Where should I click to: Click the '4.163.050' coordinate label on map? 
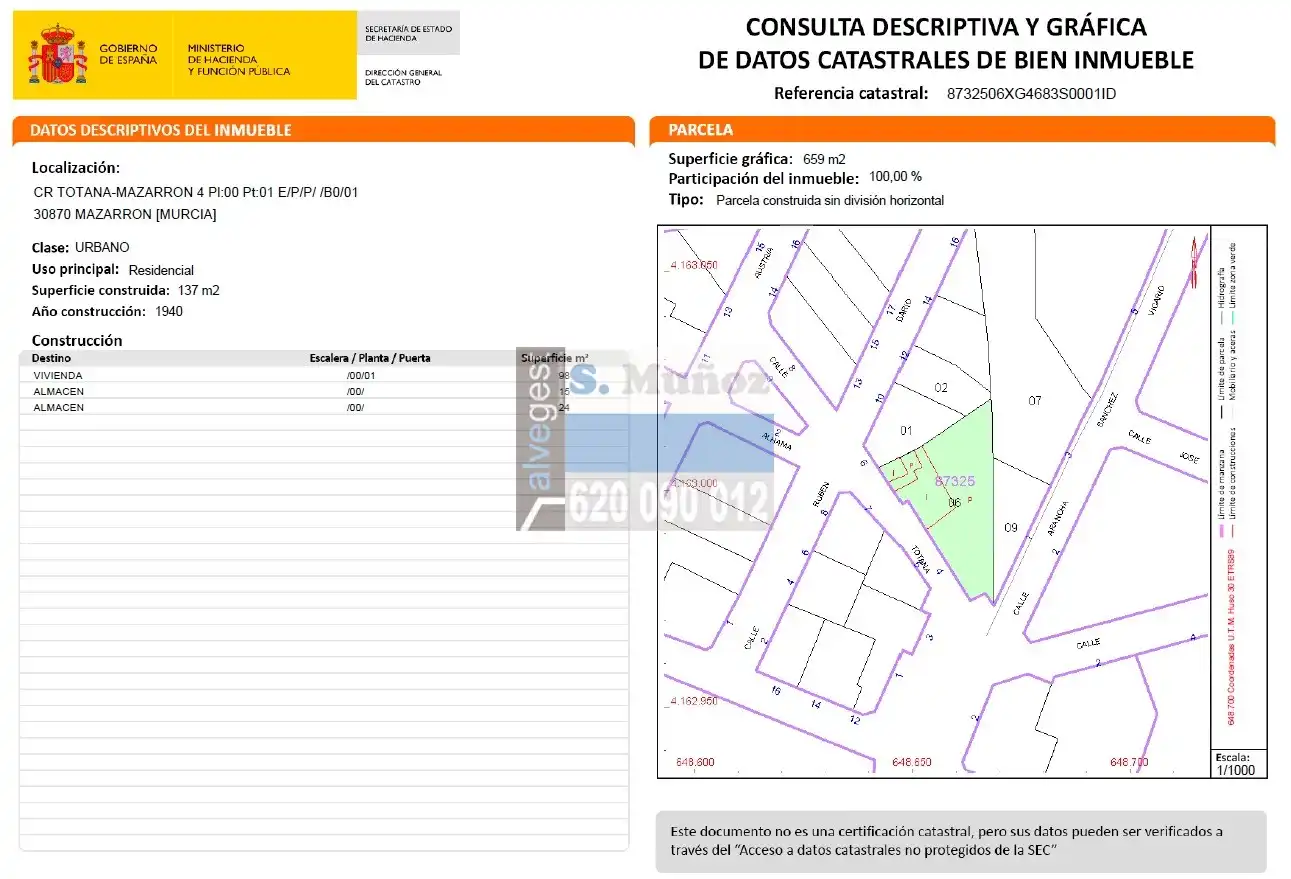tap(692, 265)
